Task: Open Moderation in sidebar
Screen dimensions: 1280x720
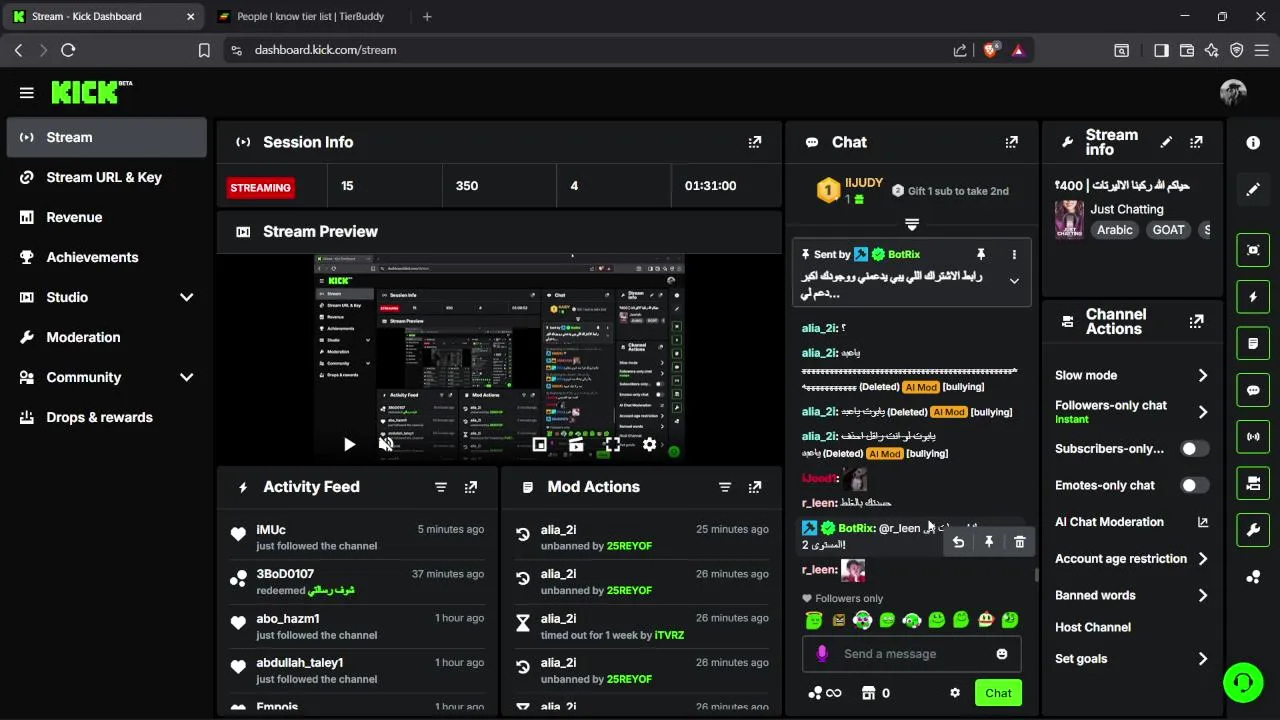Action: (x=107, y=337)
